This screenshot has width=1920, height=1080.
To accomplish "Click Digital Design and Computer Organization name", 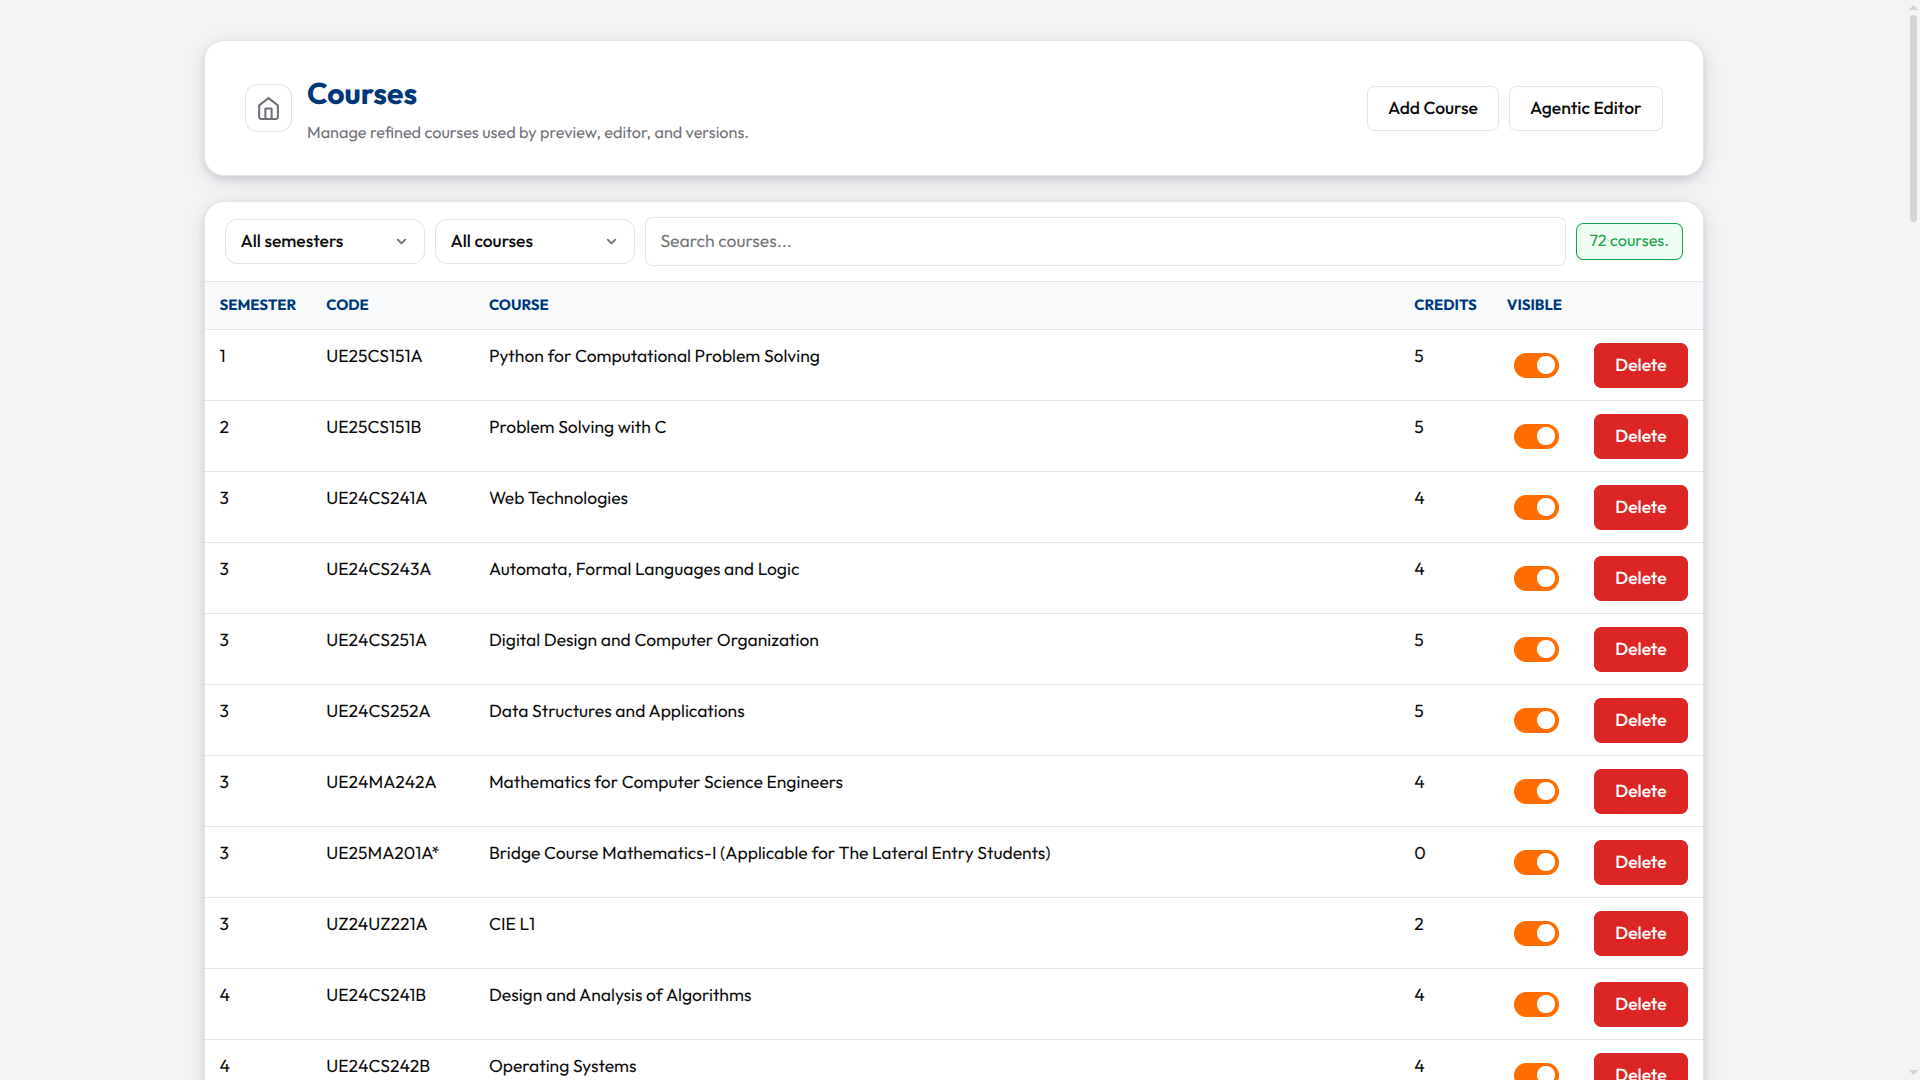I will (653, 640).
